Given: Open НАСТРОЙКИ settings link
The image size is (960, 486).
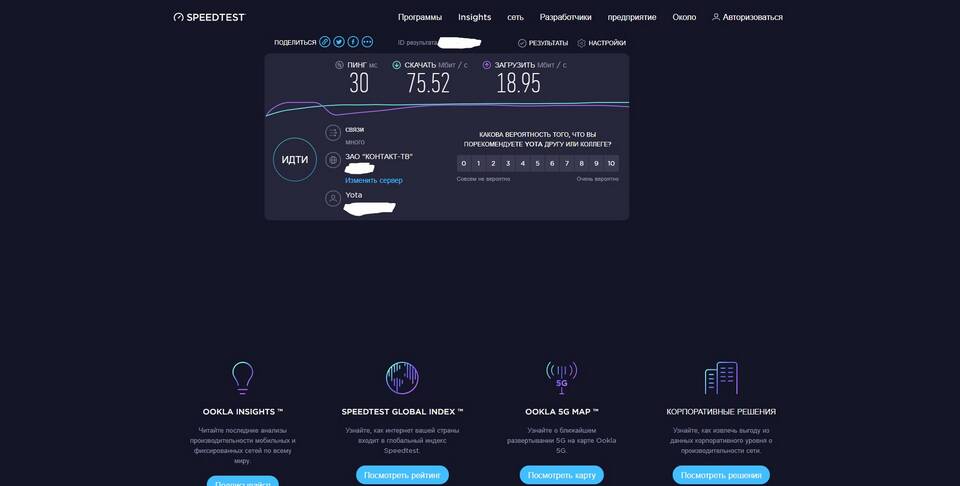Looking at the screenshot, I should coord(607,43).
